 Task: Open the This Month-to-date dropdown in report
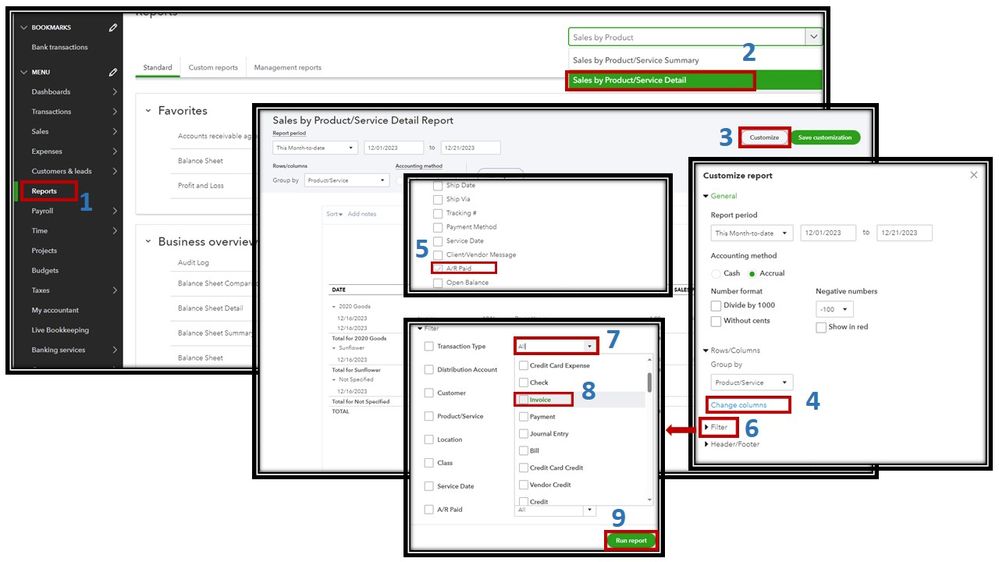click(315, 148)
